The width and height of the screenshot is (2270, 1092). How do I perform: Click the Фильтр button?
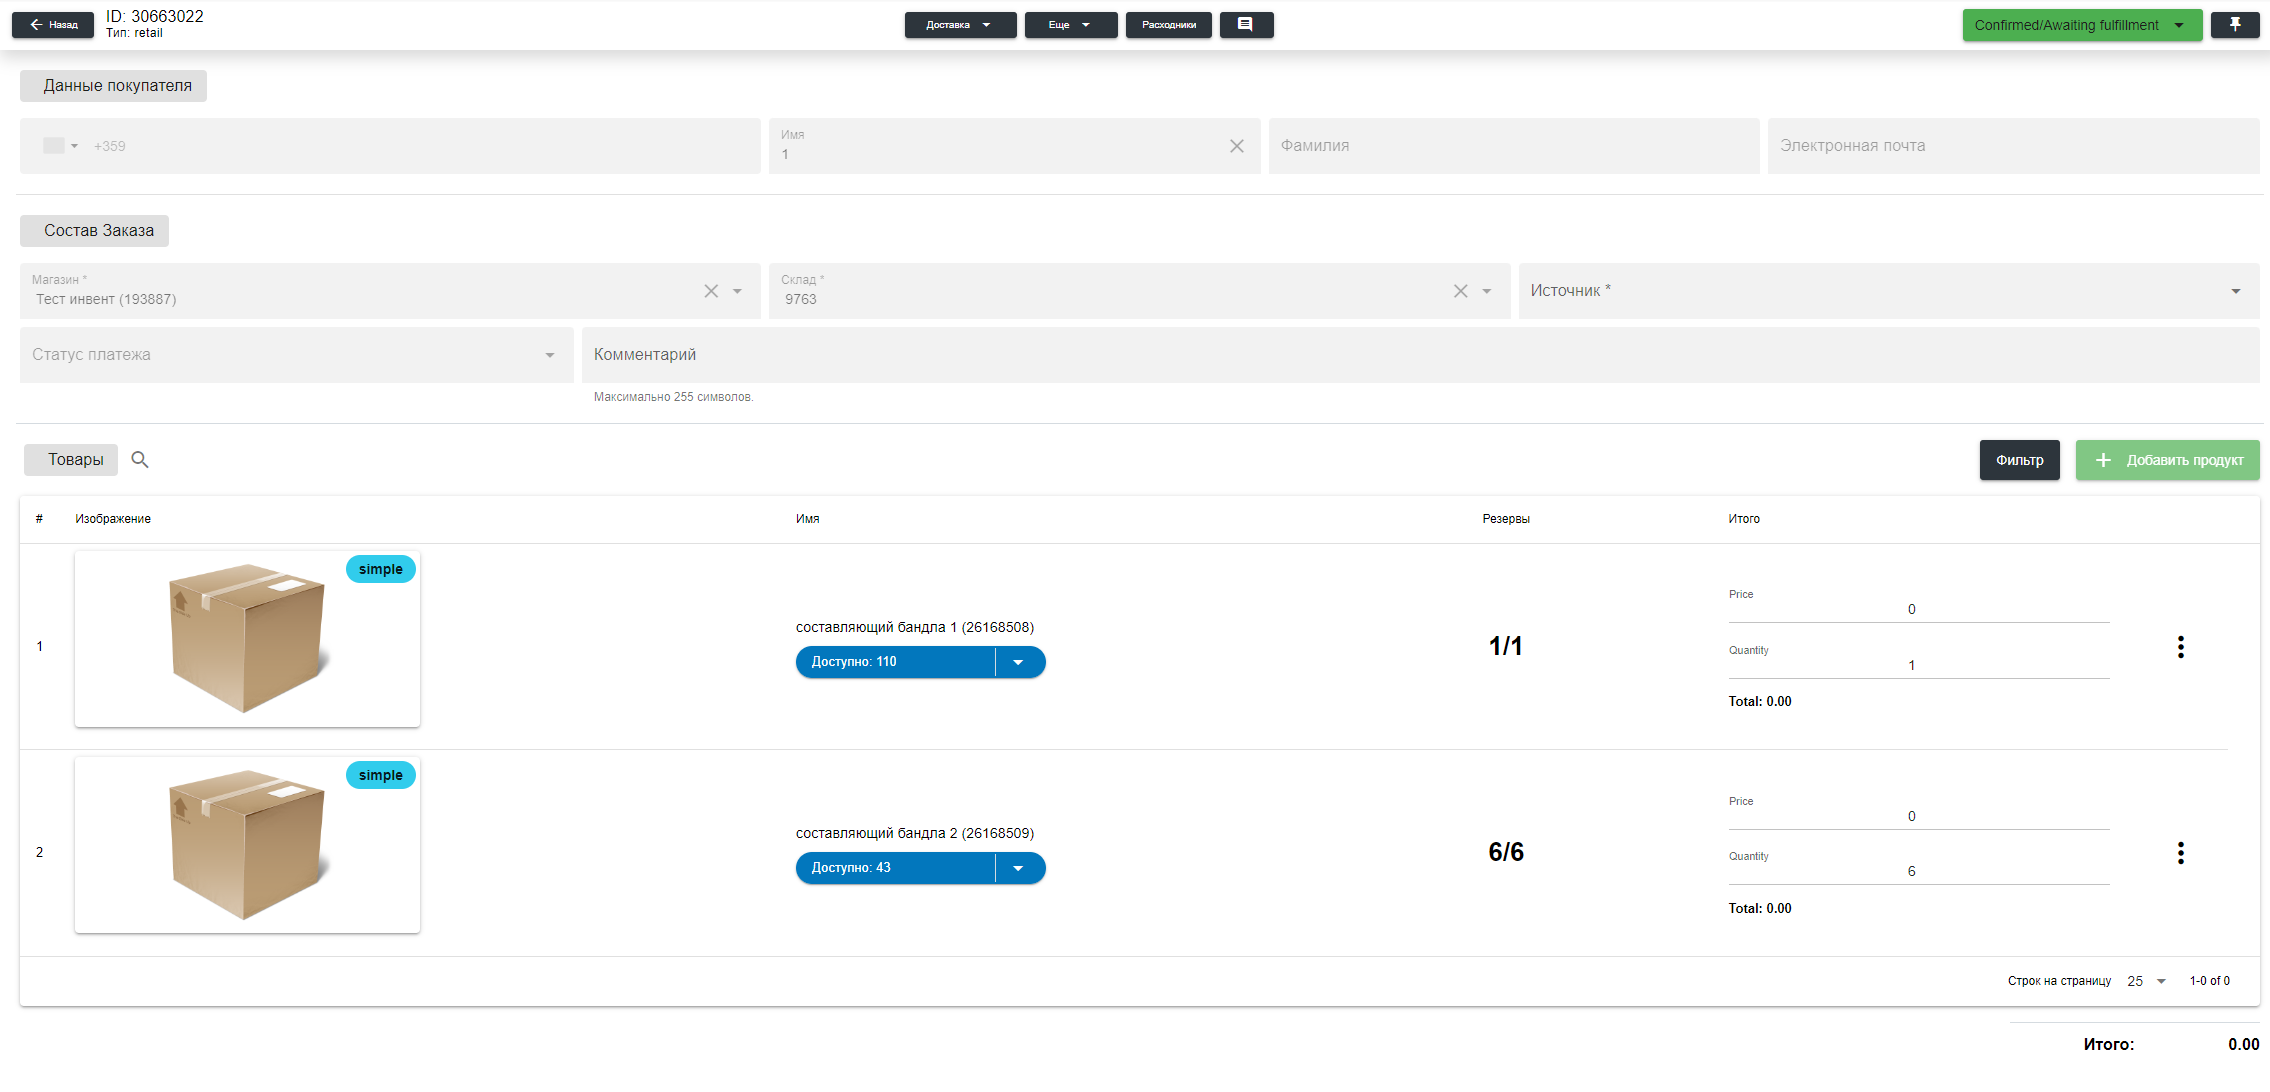pos(2019,460)
